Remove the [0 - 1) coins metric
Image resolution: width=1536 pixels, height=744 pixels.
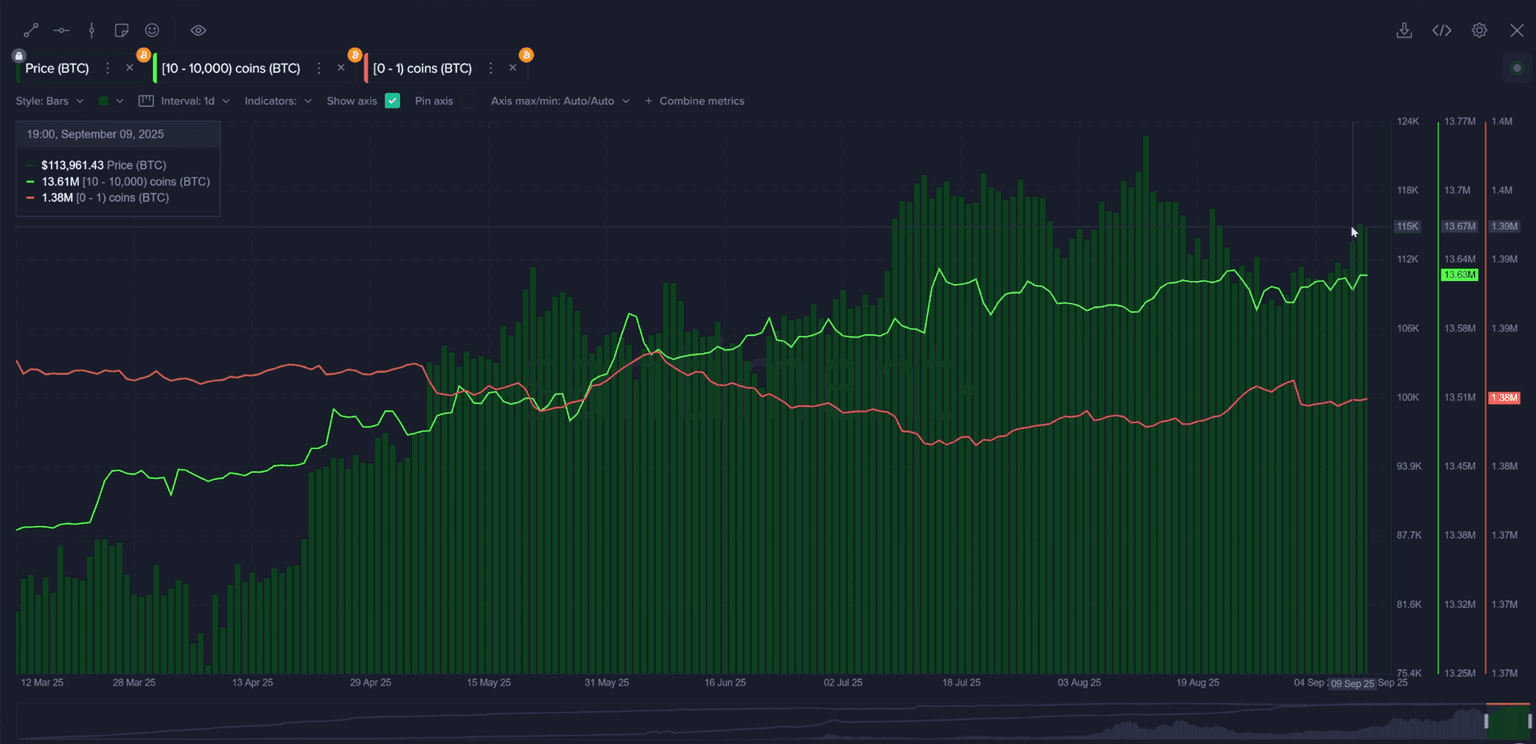(x=513, y=68)
